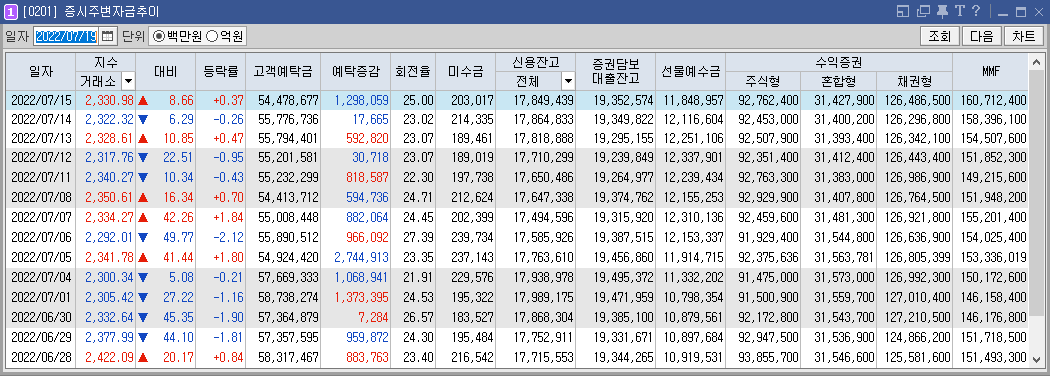Select the 2022/07/12 date cell
The width and height of the screenshot is (1050, 376).
[41, 158]
